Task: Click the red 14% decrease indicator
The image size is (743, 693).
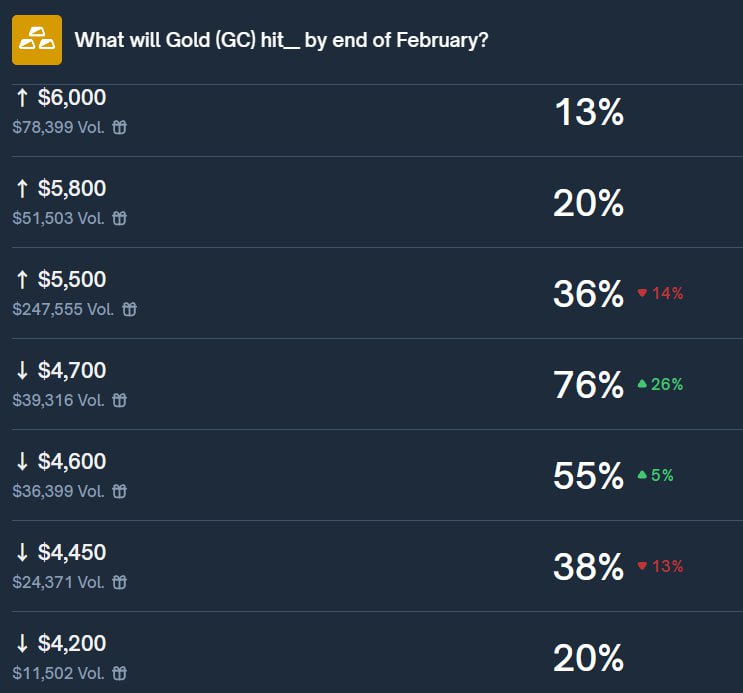Action: click(660, 294)
